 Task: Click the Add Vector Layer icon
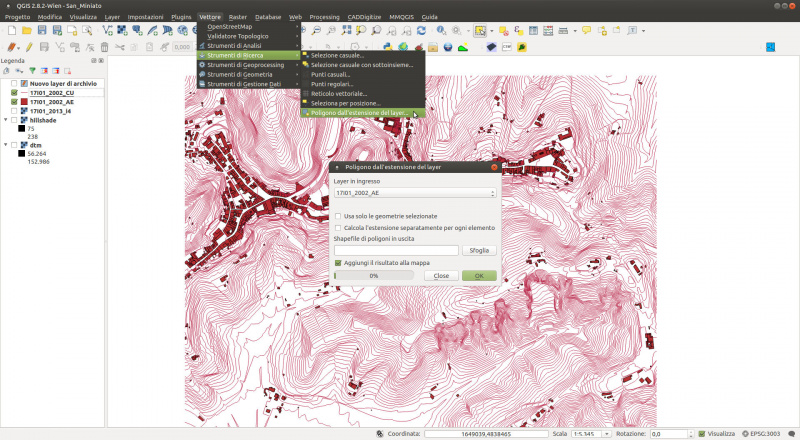tap(107, 31)
